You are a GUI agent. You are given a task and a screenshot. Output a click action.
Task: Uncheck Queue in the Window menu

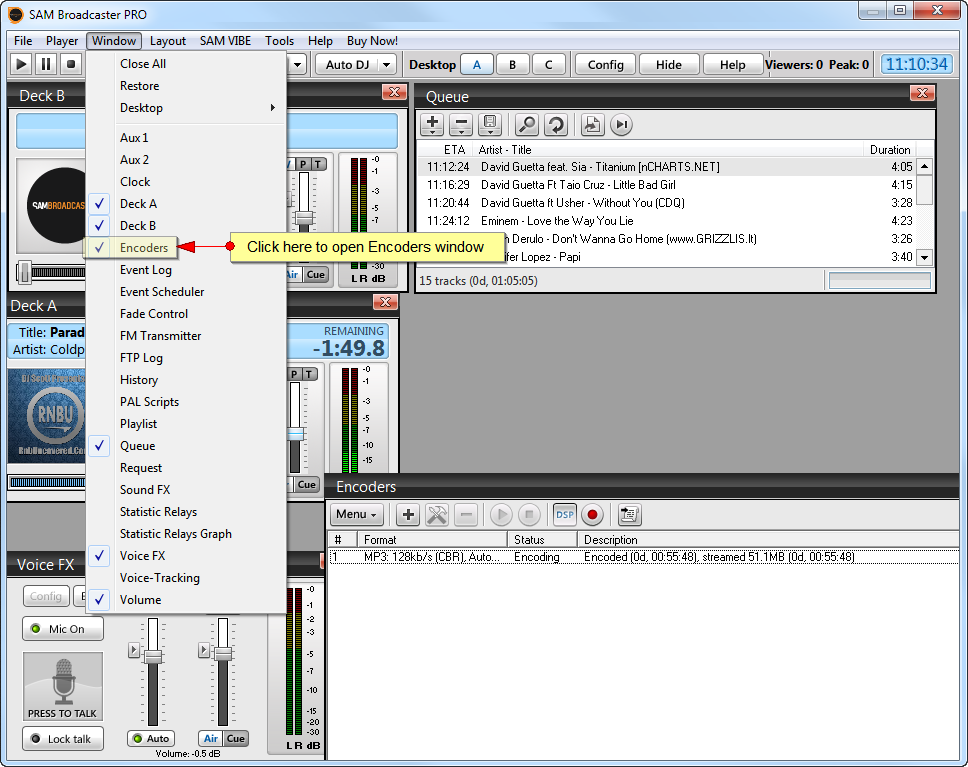137,446
